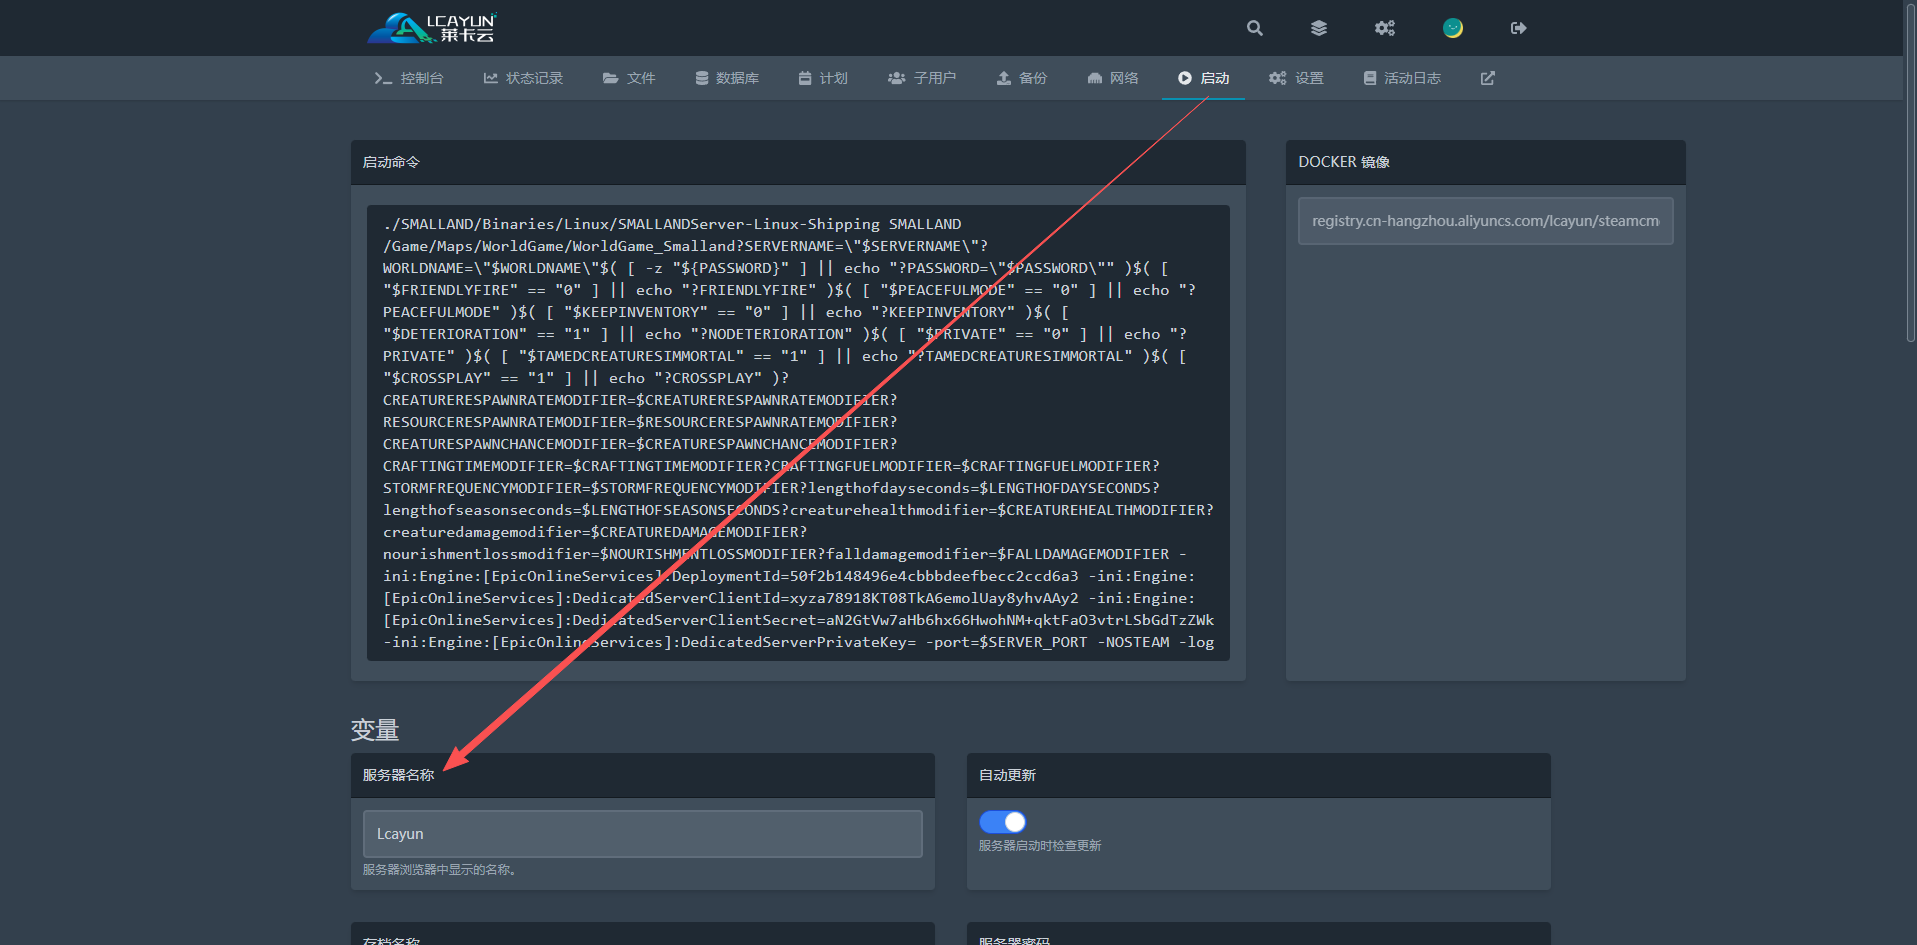
Task: Switch to the 备份 backup tab
Action: [x=1021, y=78]
